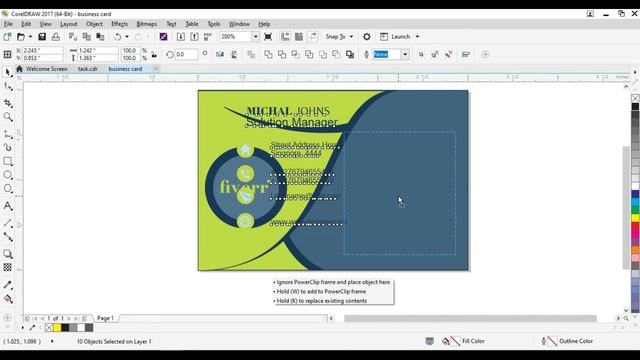Image resolution: width=640 pixels, height=360 pixels.
Task: Click the Create boundary icon
Action: click(350, 54)
